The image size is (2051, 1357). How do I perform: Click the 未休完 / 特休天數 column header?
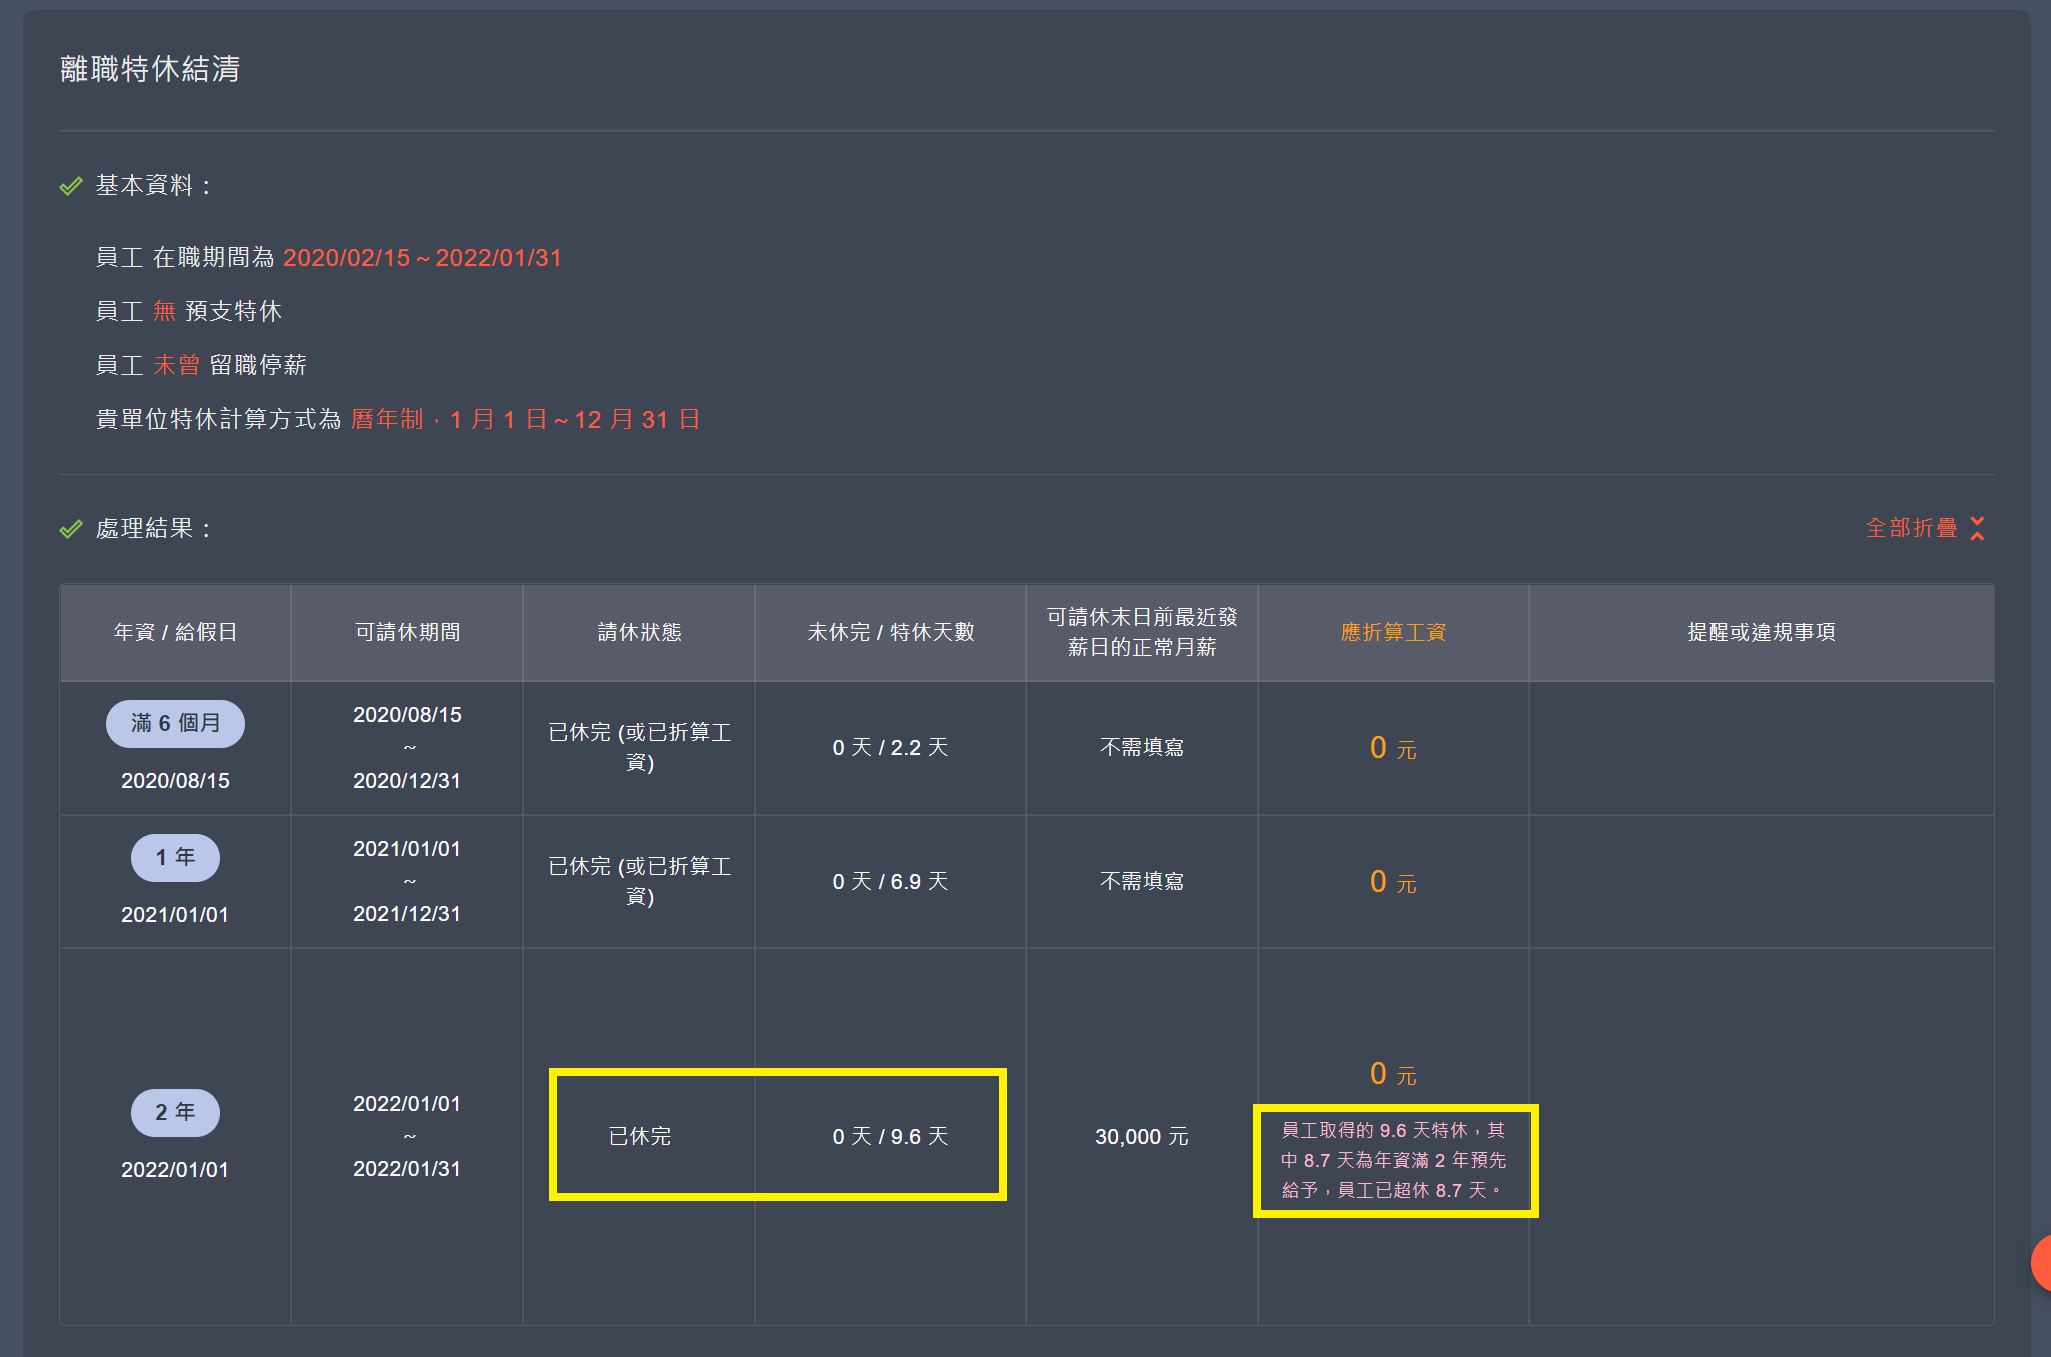[890, 632]
